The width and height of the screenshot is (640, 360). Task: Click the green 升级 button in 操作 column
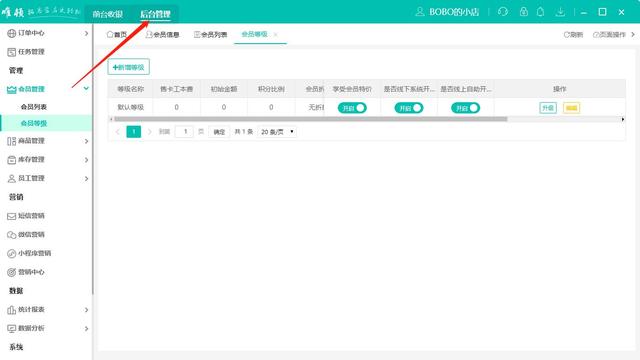[548, 108]
